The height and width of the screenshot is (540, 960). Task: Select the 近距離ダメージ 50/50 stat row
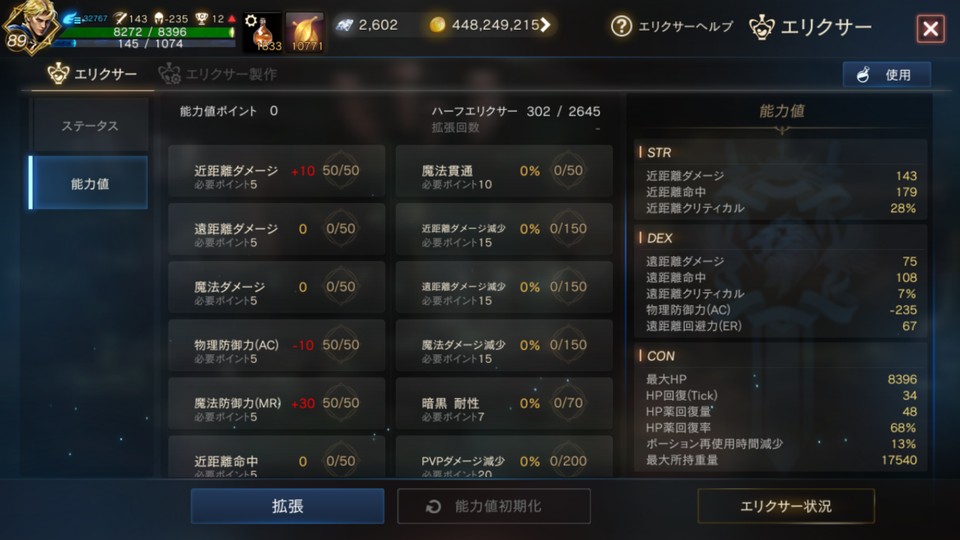tap(277, 171)
